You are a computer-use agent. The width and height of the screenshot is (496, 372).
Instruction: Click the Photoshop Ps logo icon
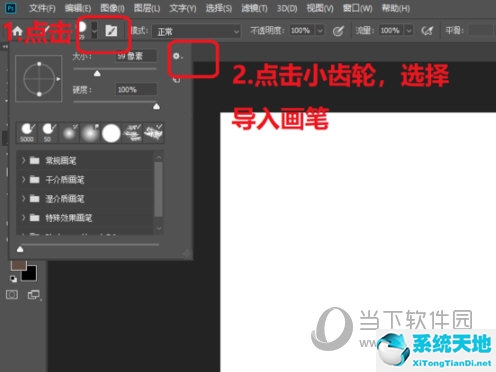coord(11,8)
